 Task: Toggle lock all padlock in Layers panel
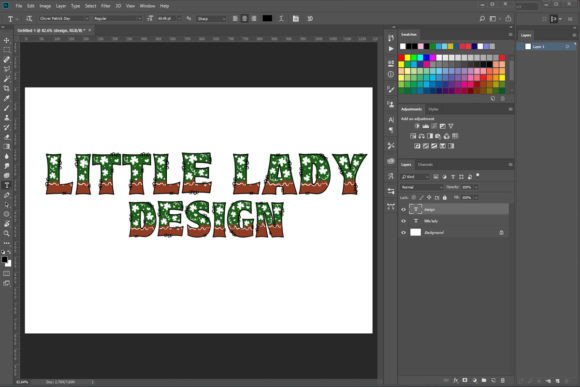click(x=445, y=198)
